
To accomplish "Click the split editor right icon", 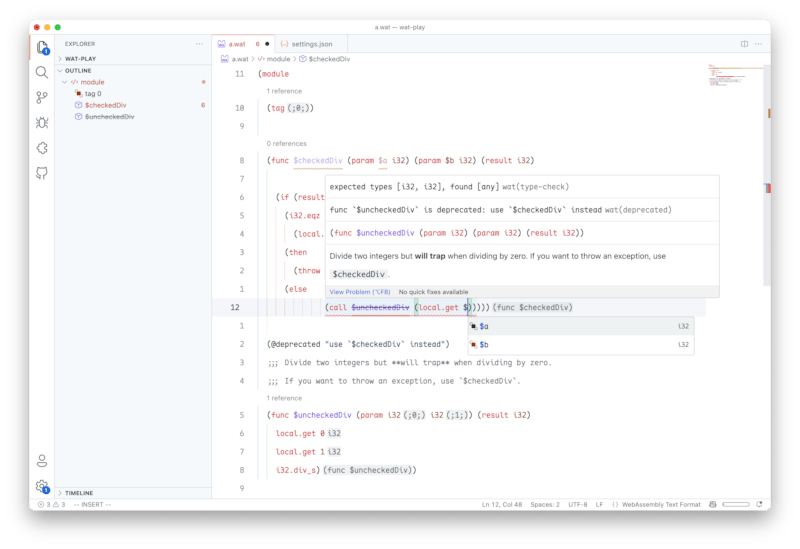I will point(744,44).
